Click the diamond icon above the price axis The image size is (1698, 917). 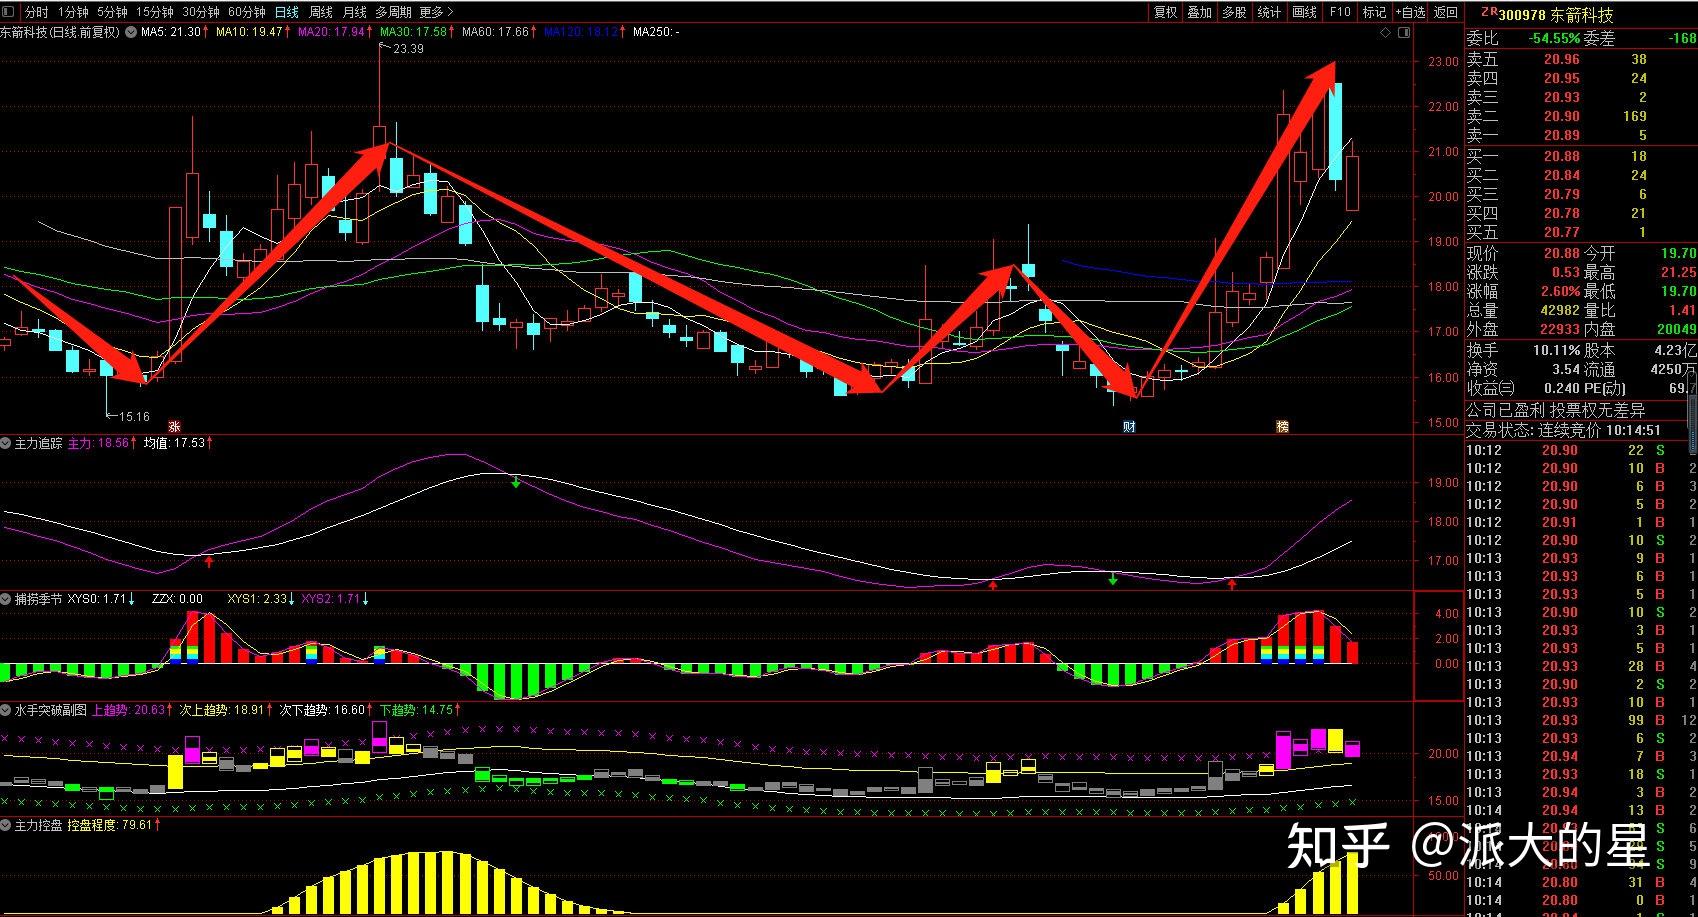[1385, 33]
